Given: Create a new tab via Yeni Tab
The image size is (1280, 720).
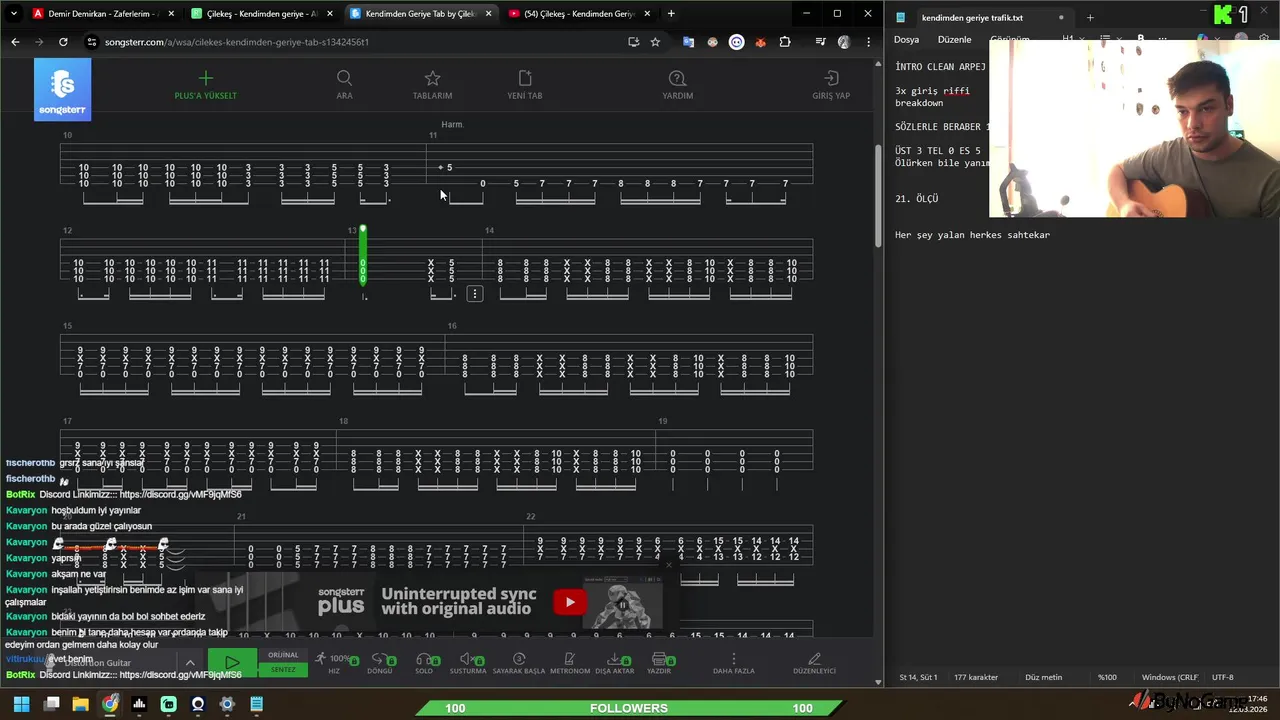Looking at the screenshot, I should pos(525,78).
